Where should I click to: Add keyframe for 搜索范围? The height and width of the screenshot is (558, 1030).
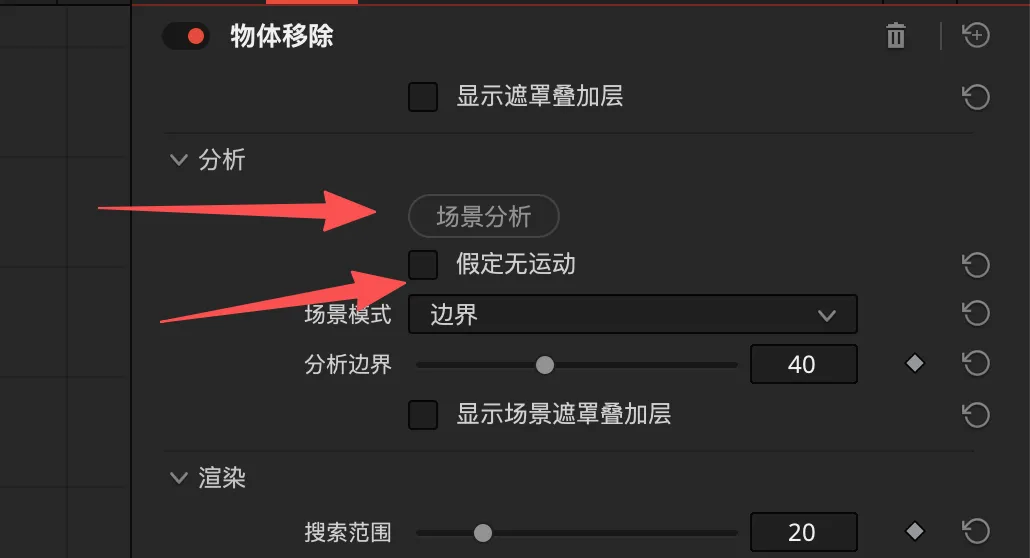[914, 531]
